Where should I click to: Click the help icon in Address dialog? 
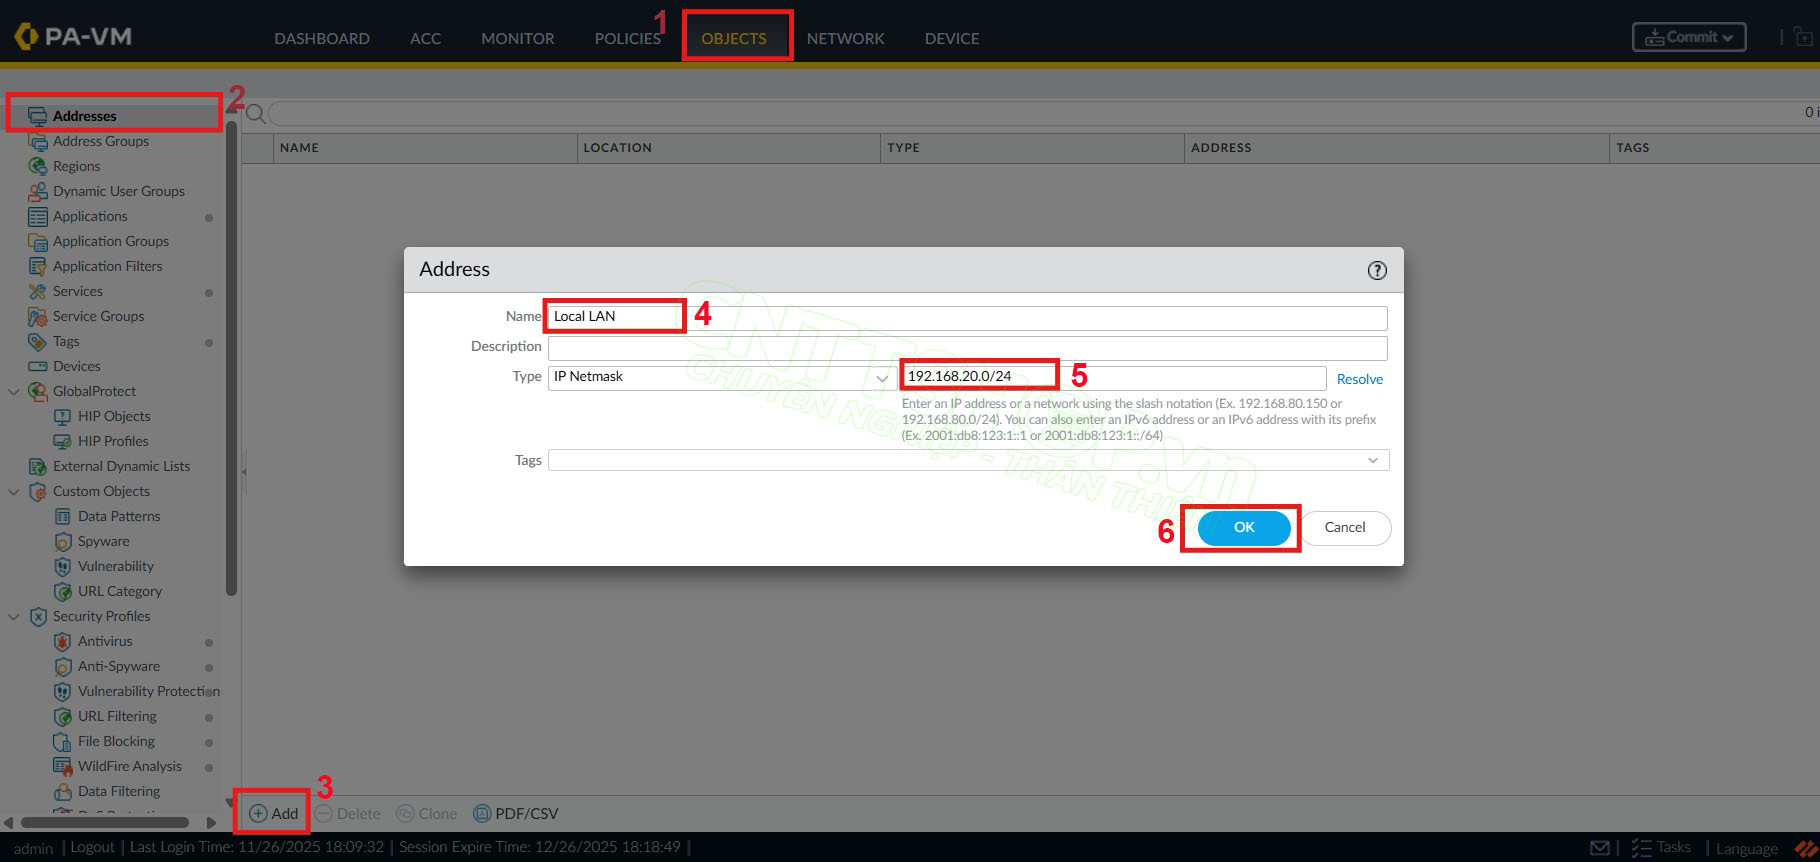point(1377,270)
